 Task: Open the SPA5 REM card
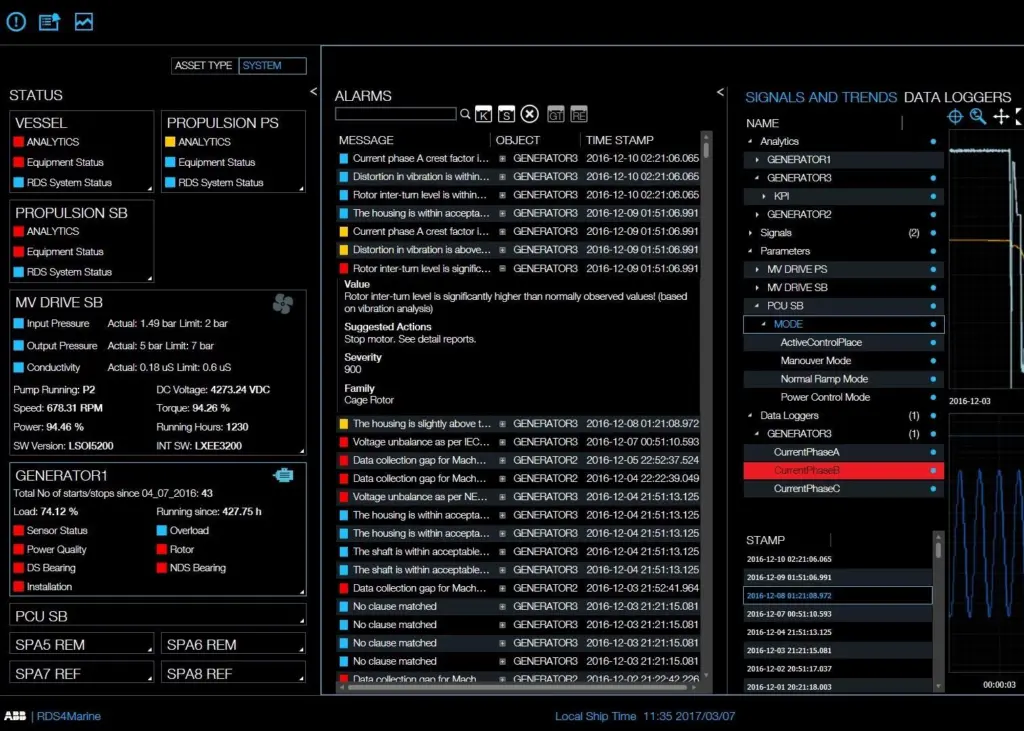pos(82,645)
